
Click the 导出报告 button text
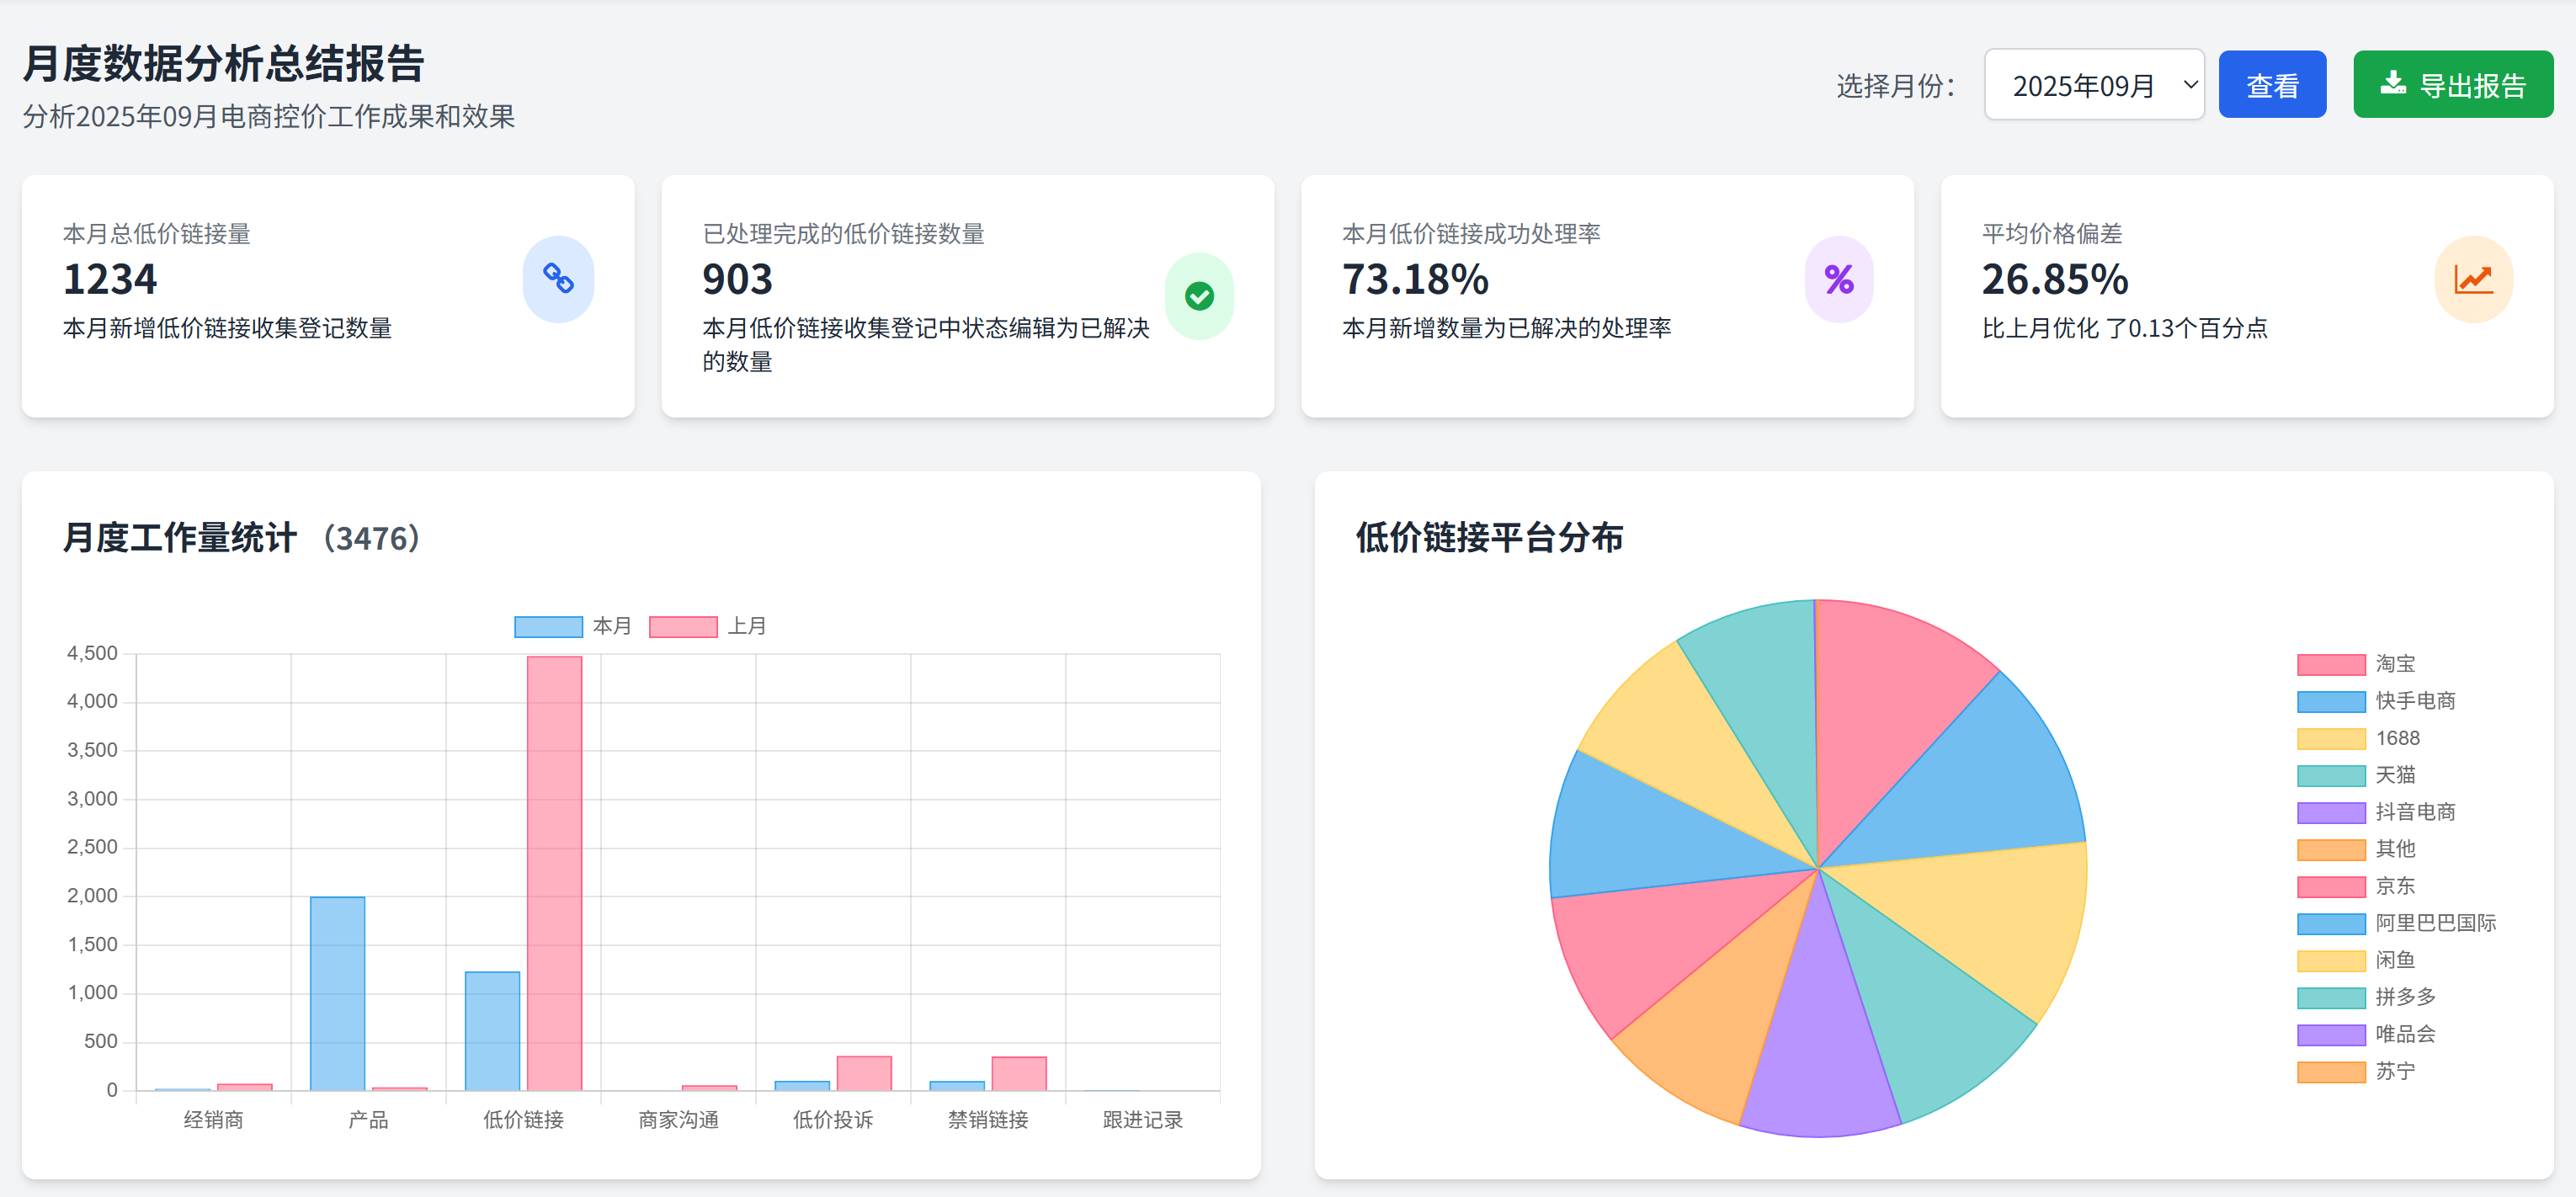(2472, 86)
